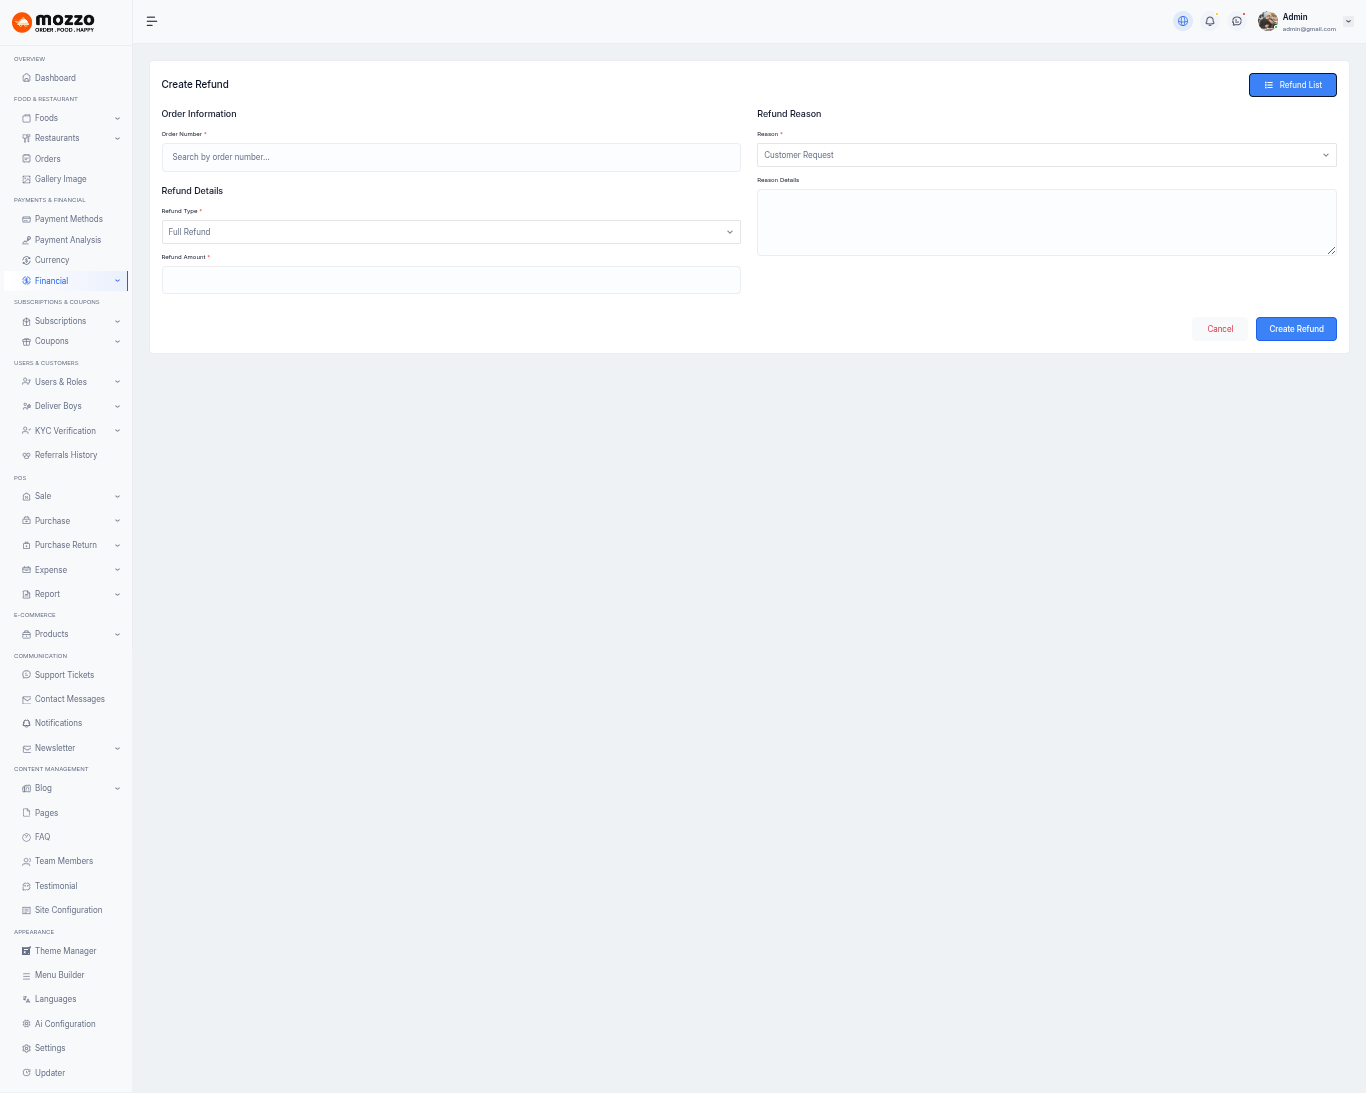
Task: Open the Reason dropdown showing Customer Request
Action: pos(1046,155)
